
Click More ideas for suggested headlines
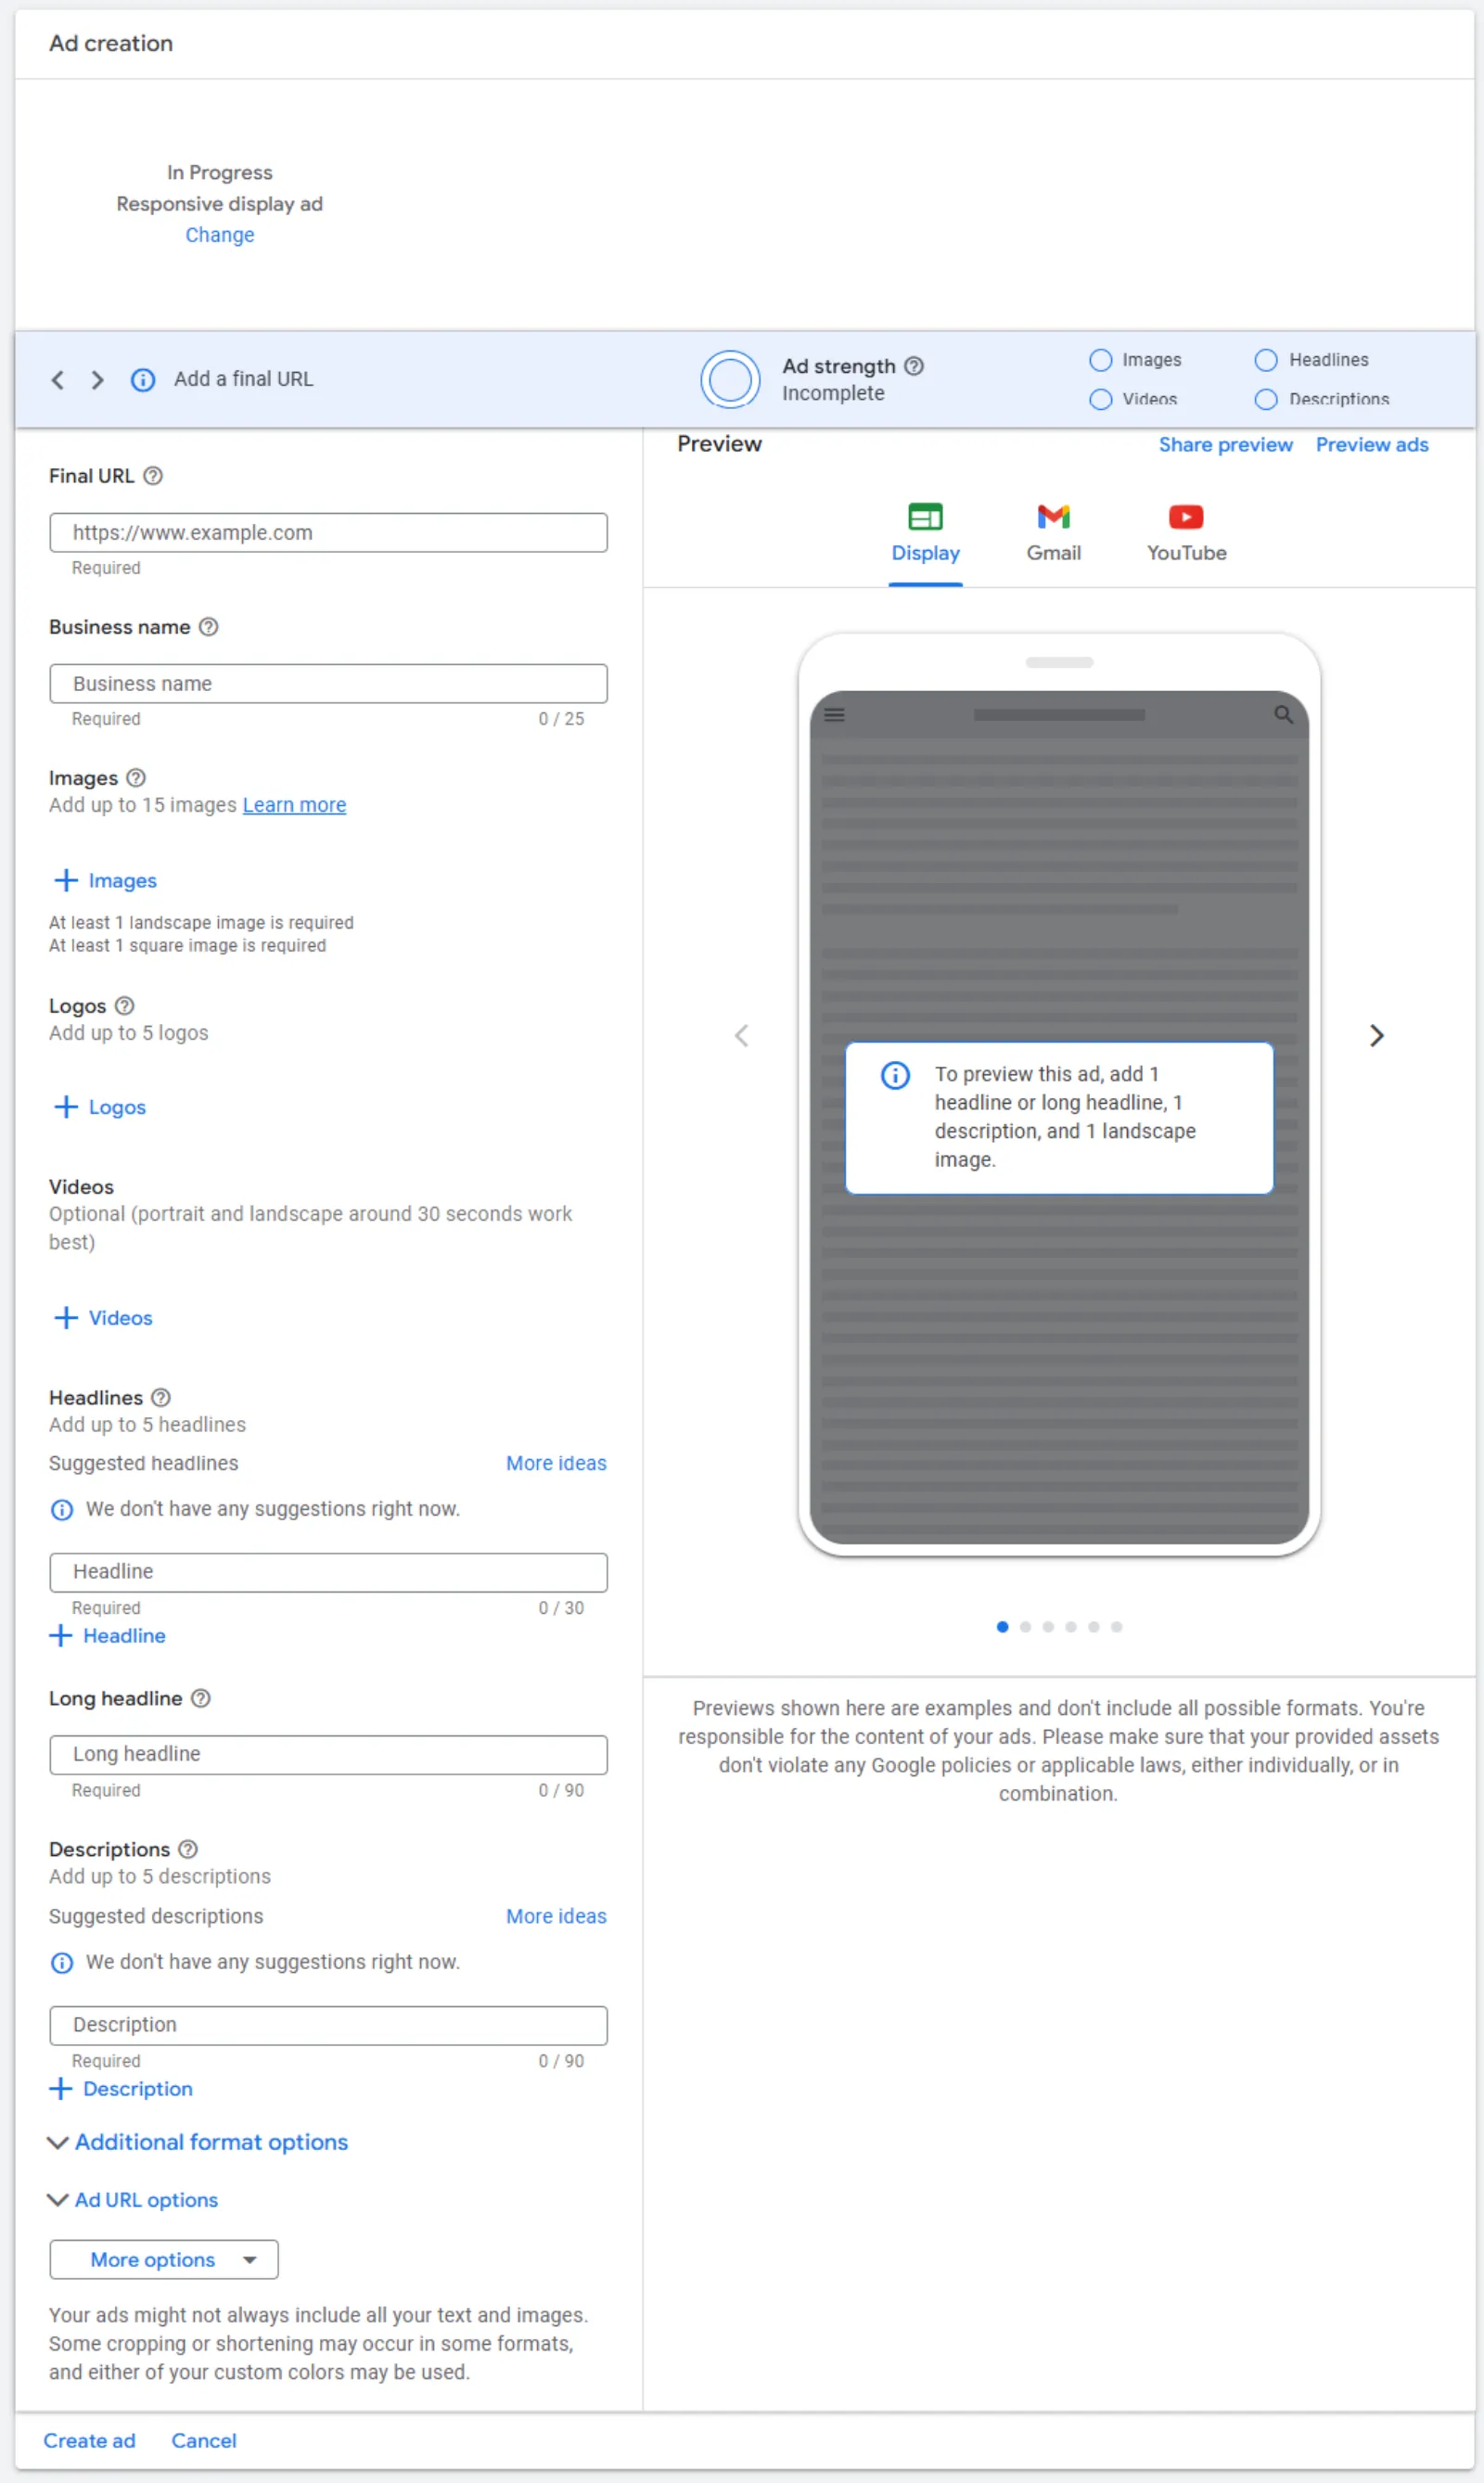(556, 1464)
